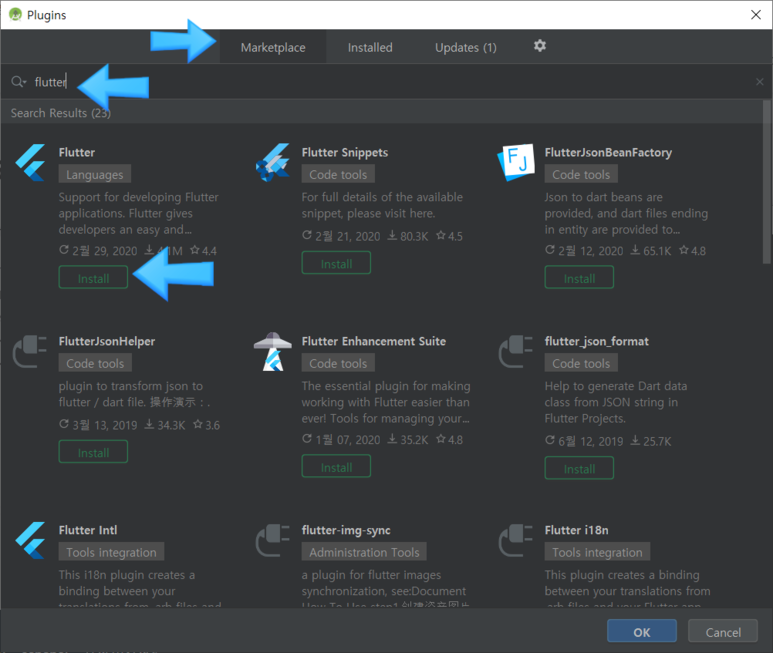Image resolution: width=773 pixels, height=653 pixels.
Task: Click Administration Tools tag under flutter-img-sync
Action: click(x=364, y=551)
